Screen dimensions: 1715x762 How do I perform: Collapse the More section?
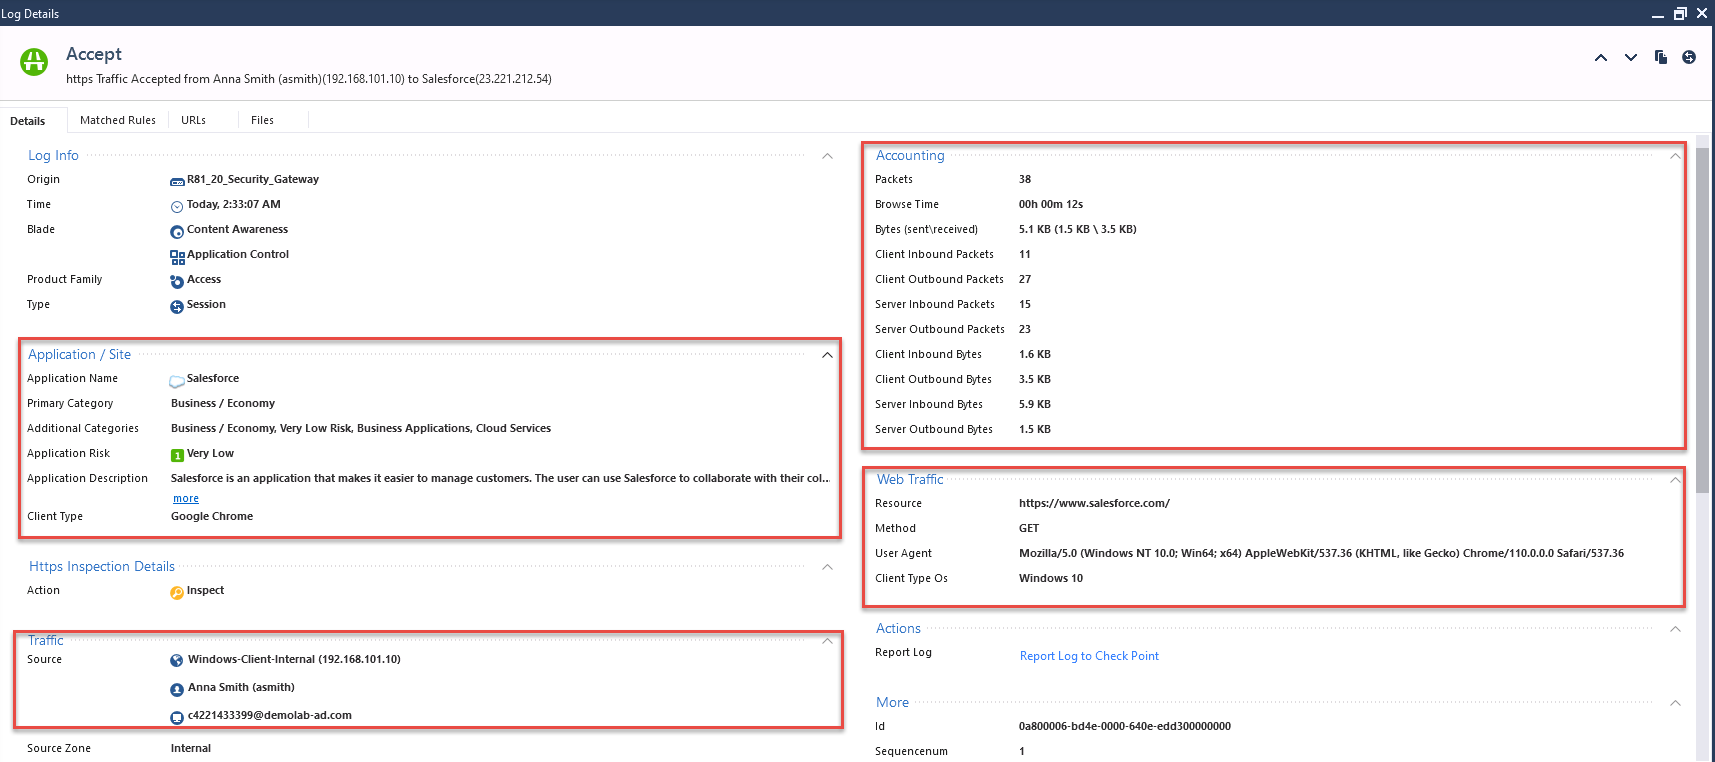point(1675,703)
